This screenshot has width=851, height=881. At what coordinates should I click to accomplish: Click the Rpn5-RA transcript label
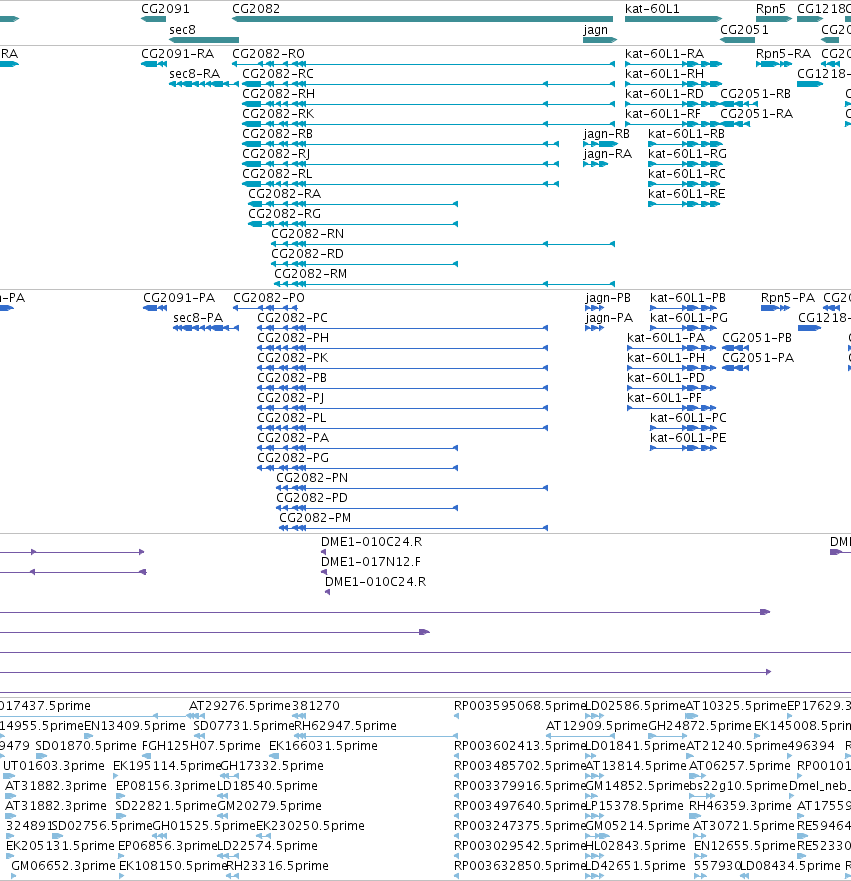pos(783,53)
